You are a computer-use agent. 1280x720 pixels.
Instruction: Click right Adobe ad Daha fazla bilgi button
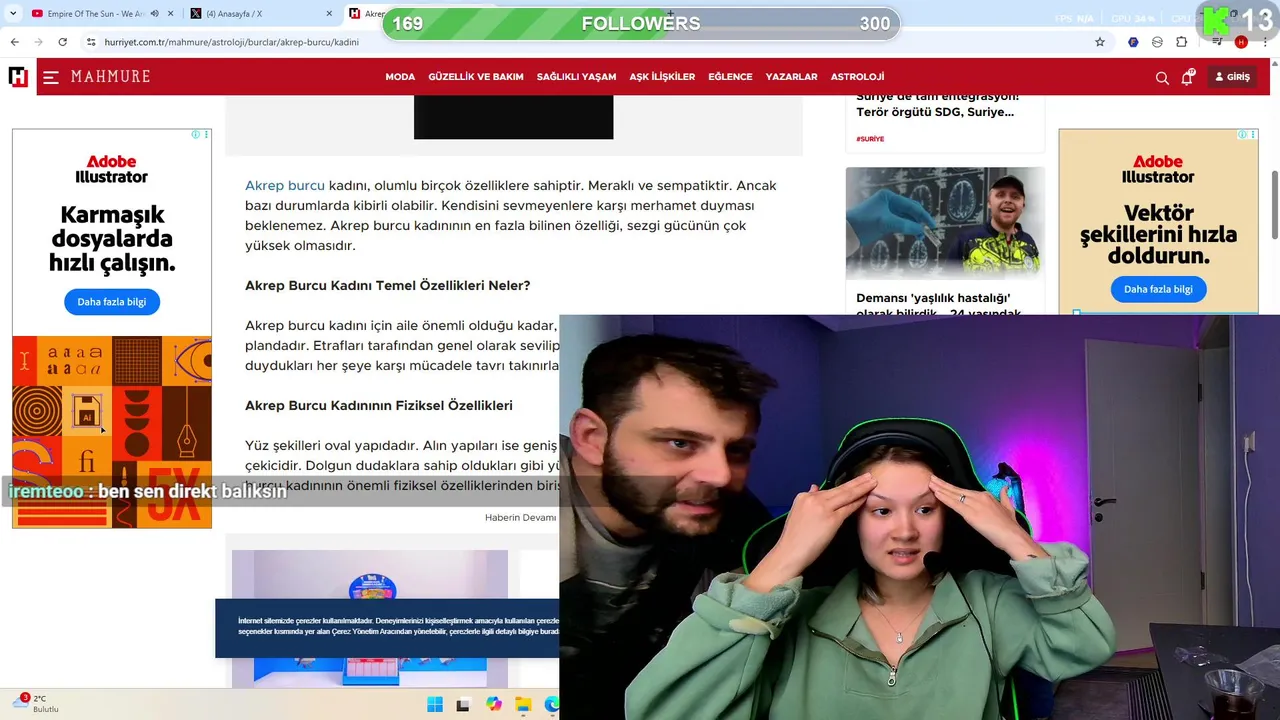point(1158,289)
